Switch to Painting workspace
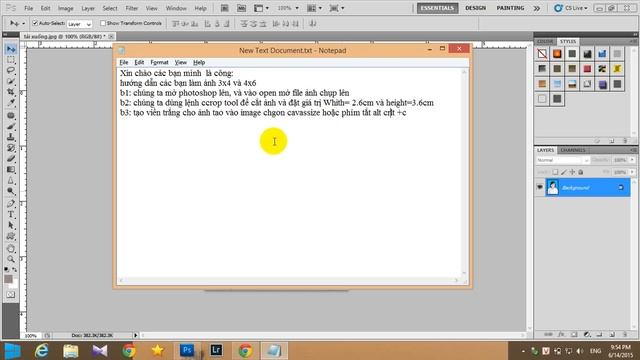640x360 pixels. (510, 8)
